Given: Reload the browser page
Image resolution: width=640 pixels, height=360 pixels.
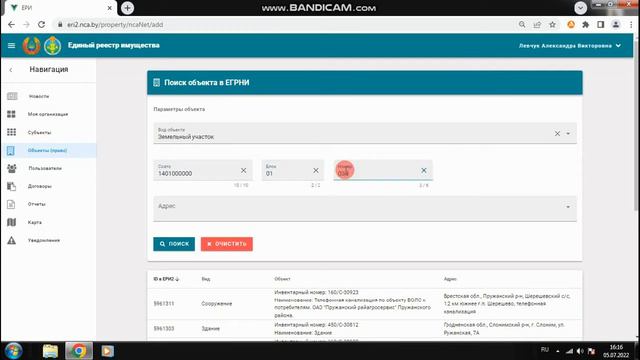Looking at the screenshot, I should pyautogui.click(x=41, y=24).
